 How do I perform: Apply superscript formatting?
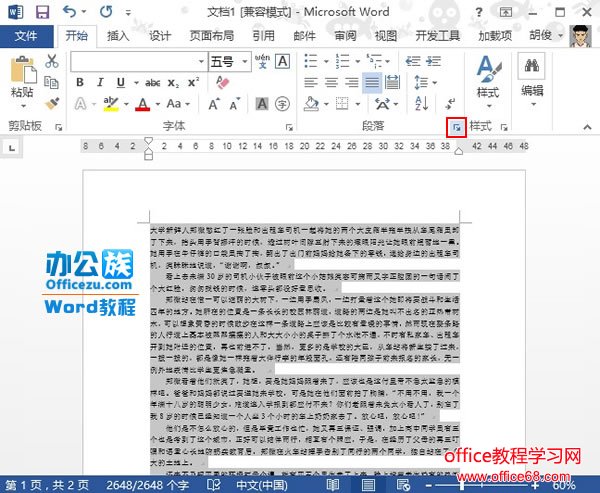click(193, 82)
